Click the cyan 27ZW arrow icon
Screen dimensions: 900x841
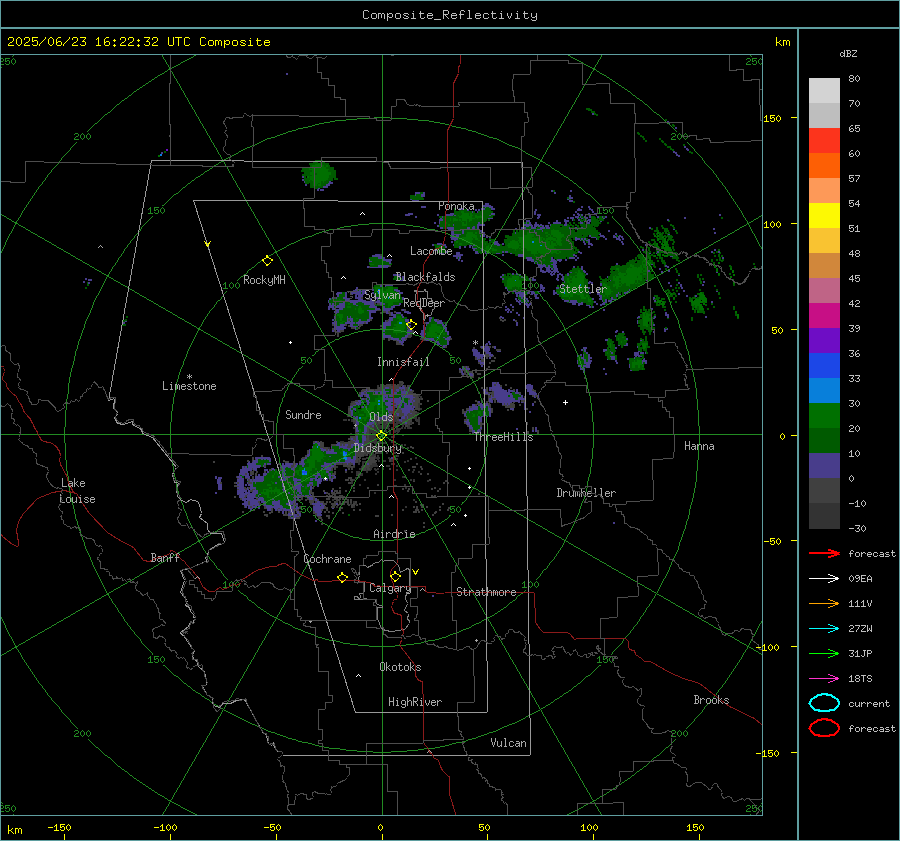(824, 629)
